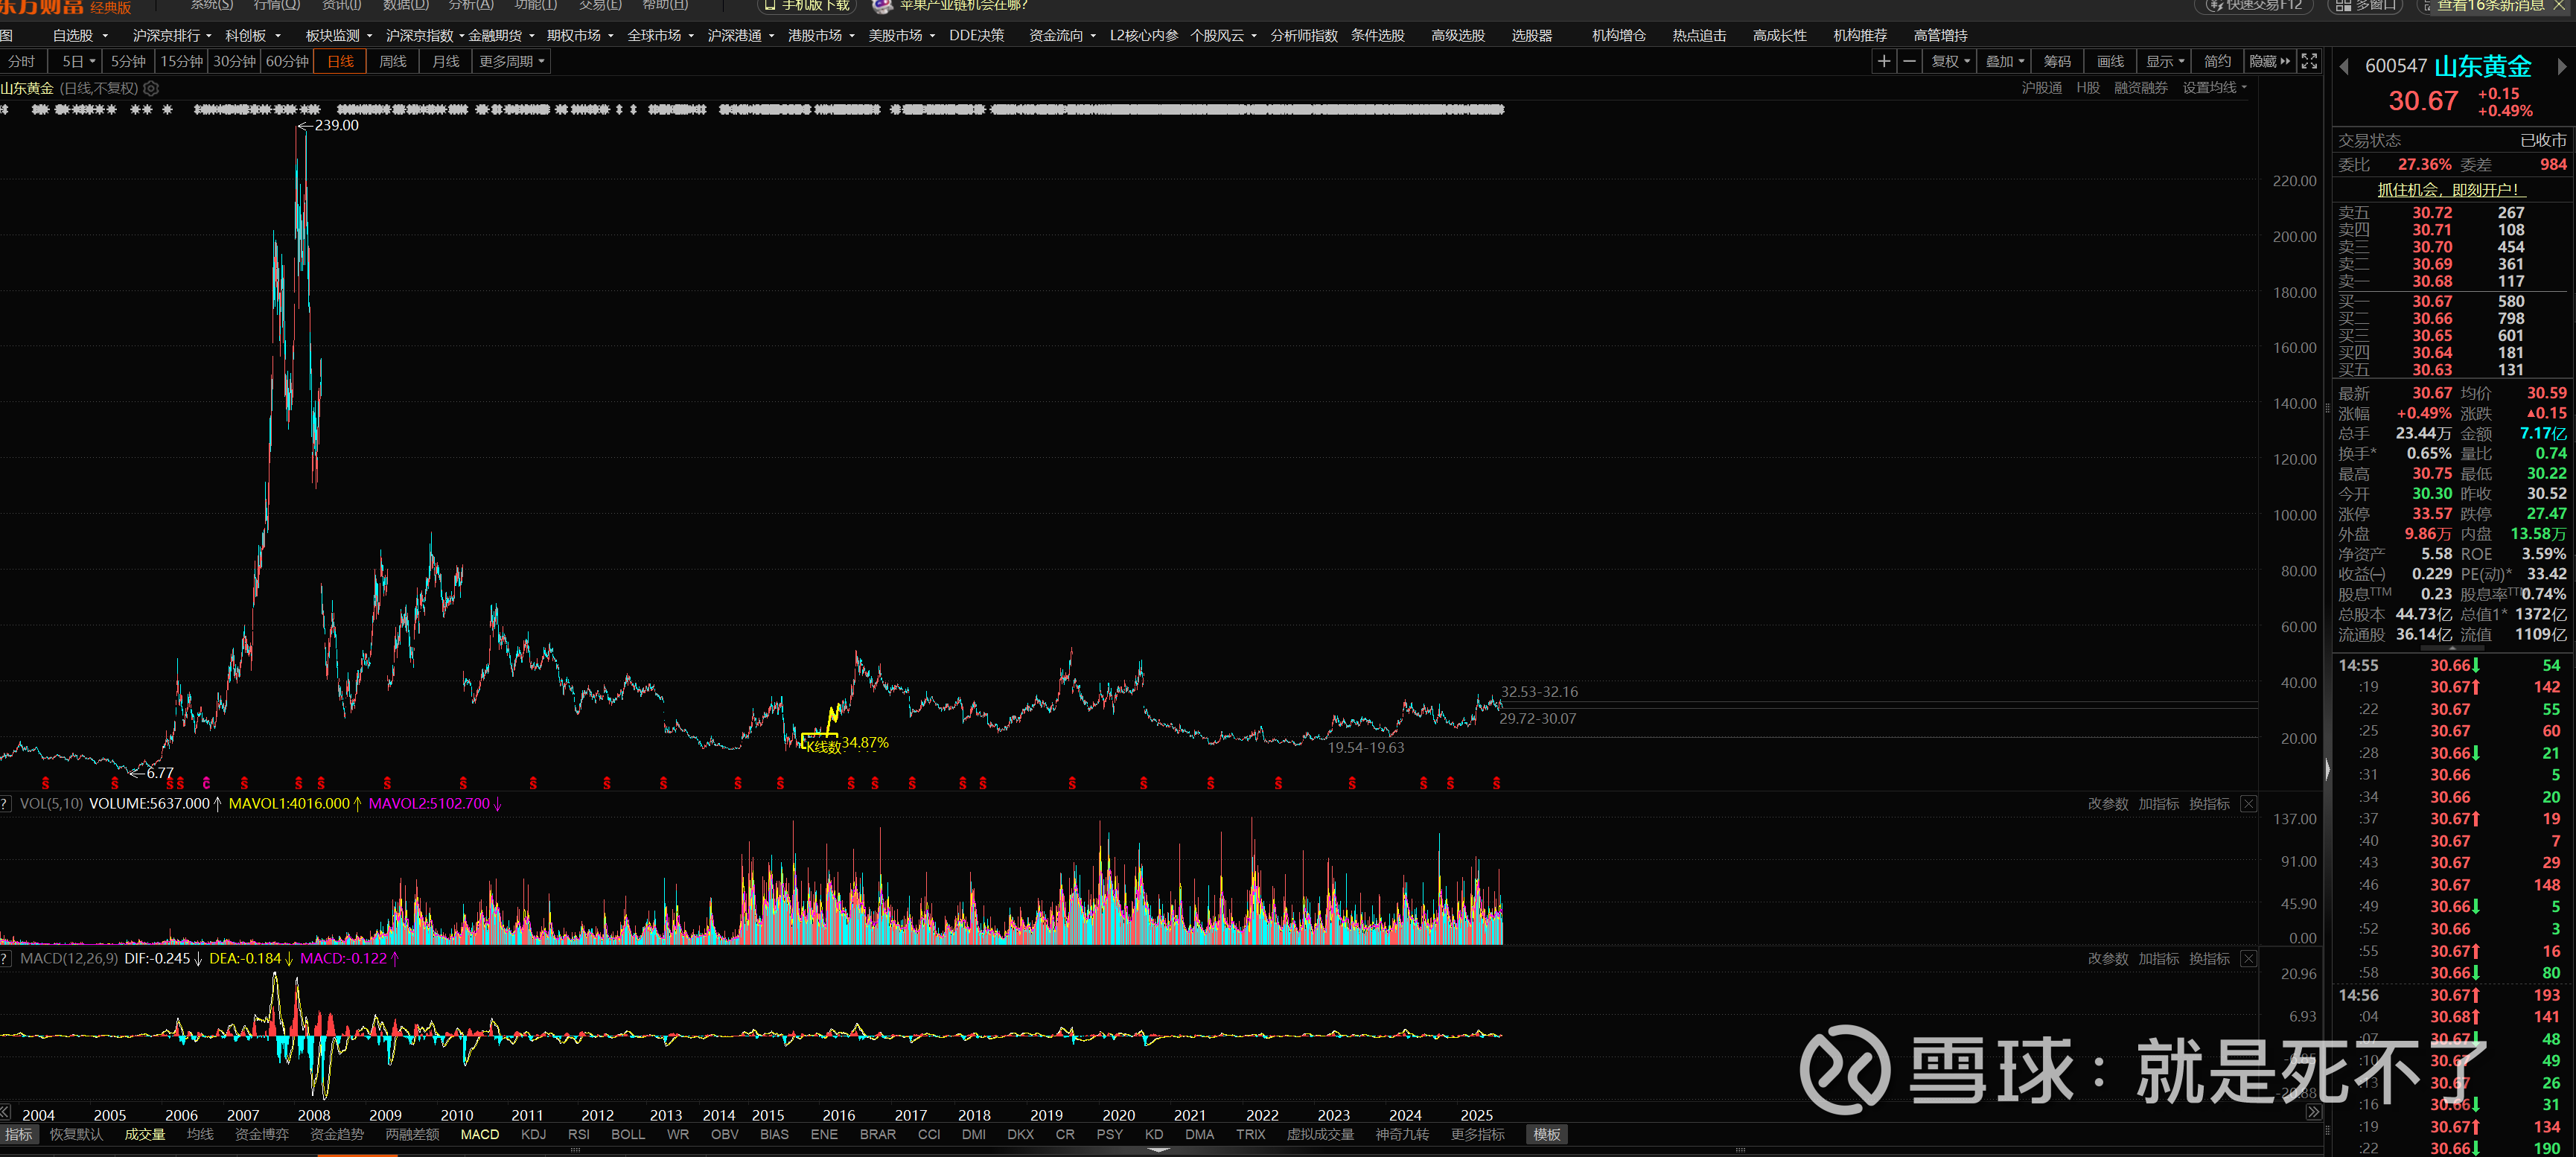The width and height of the screenshot is (2576, 1157).
Task: Click the 融资融券 tag link
Action: pos(2140,88)
